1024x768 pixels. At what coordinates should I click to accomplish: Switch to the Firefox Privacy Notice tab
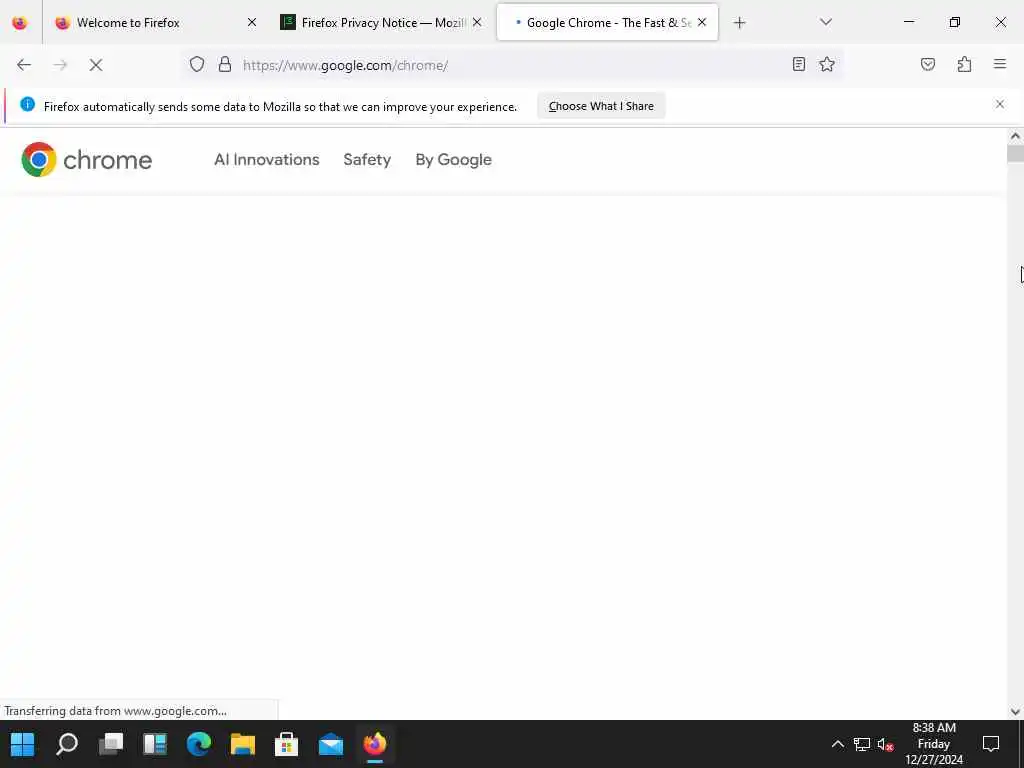381,22
